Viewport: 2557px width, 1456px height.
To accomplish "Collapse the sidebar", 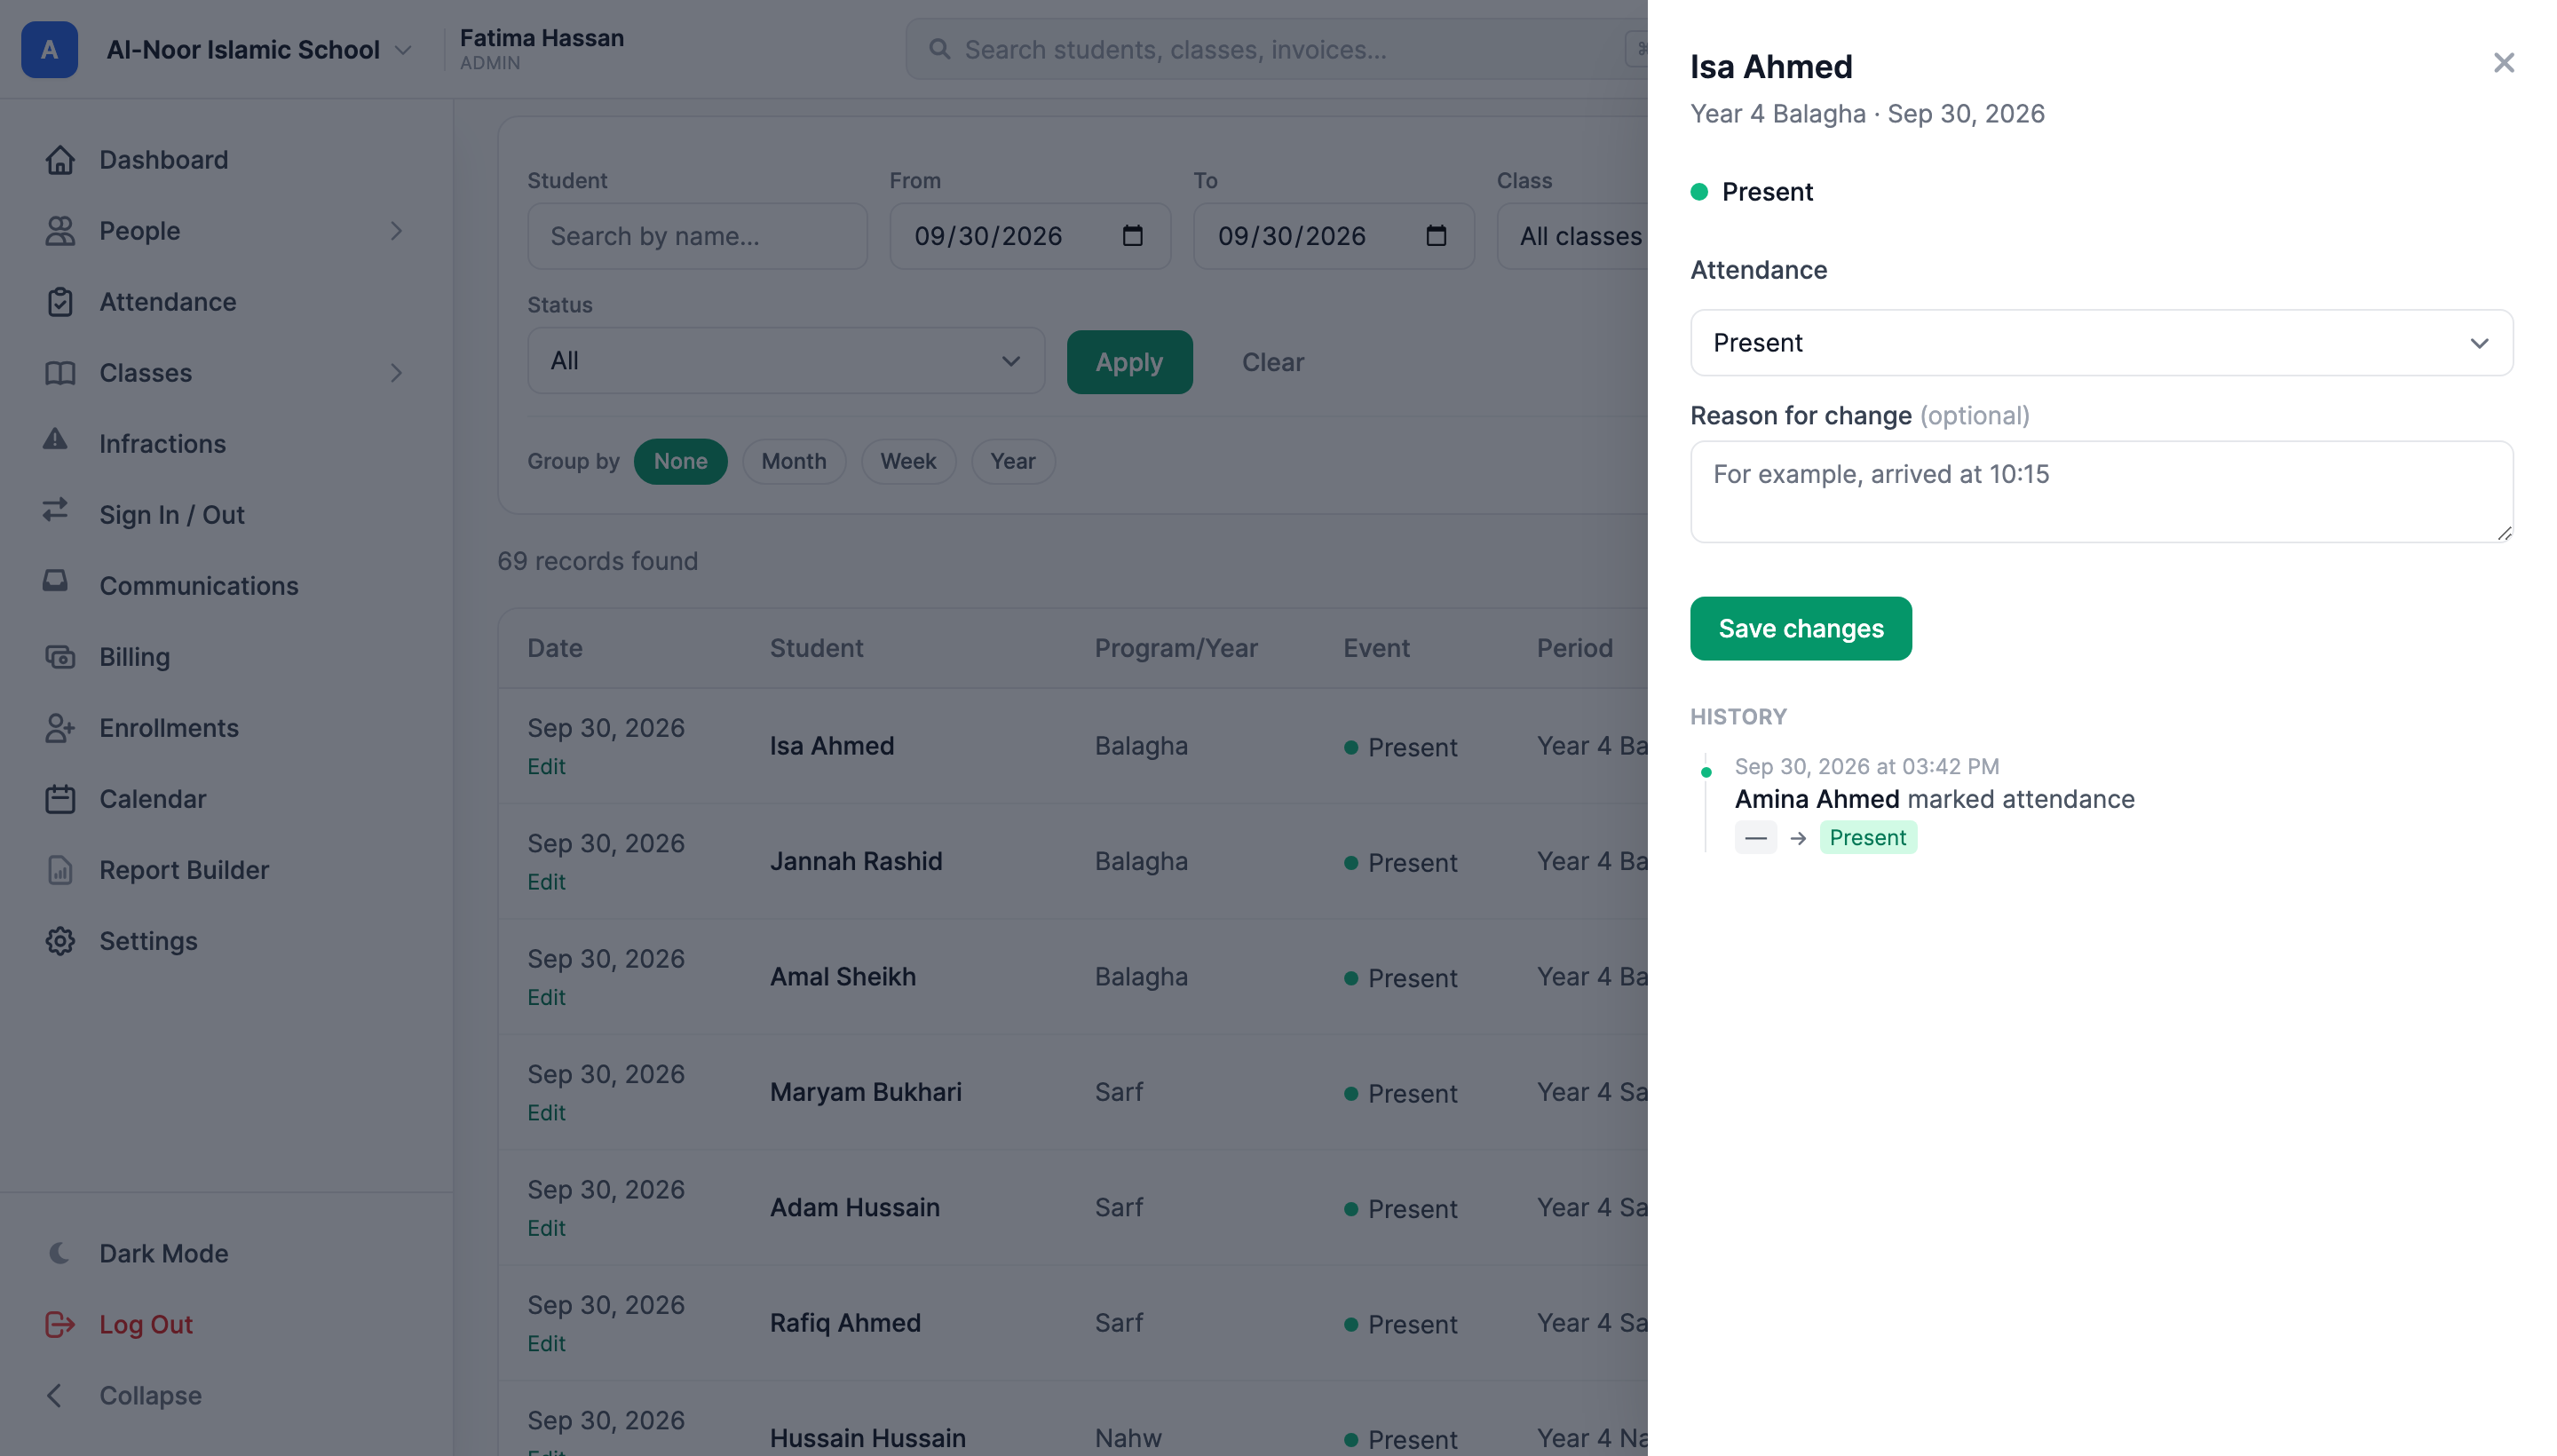I will pyautogui.click(x=124, y=1395).
